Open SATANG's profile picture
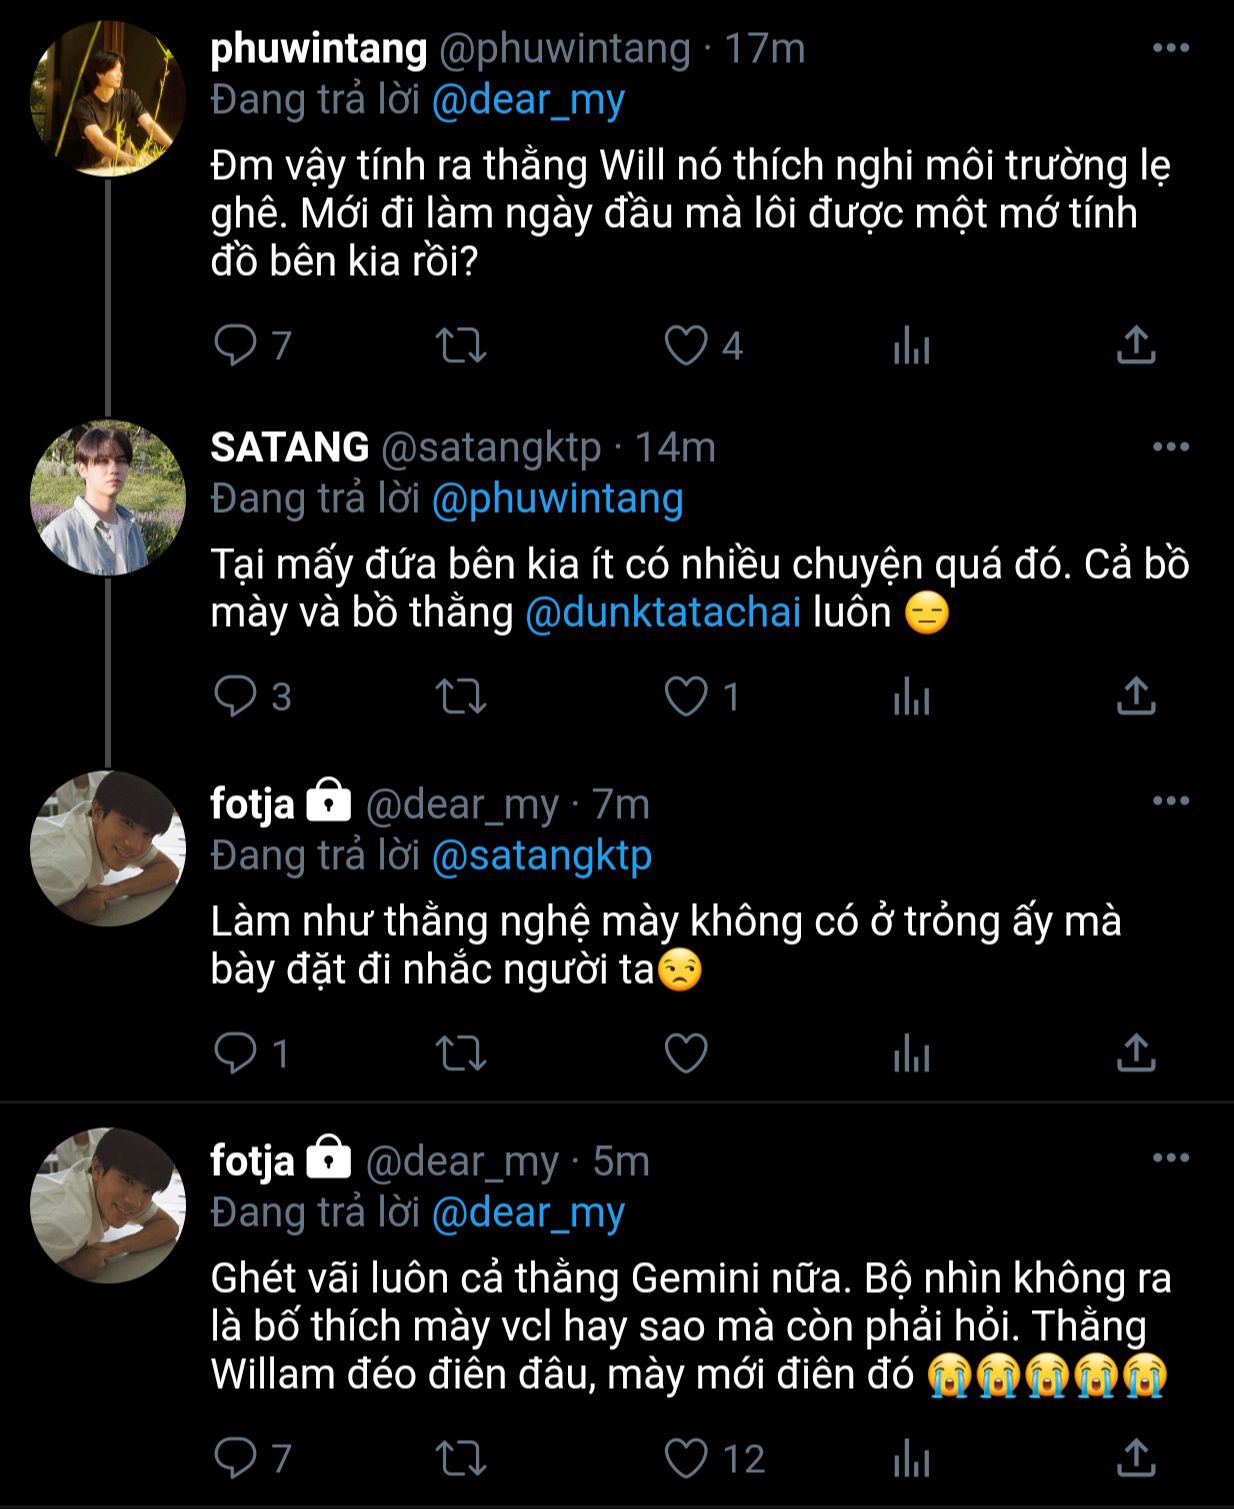Image resolution: width=1234 pixels, height=1509 pixels. pos(108,498)
